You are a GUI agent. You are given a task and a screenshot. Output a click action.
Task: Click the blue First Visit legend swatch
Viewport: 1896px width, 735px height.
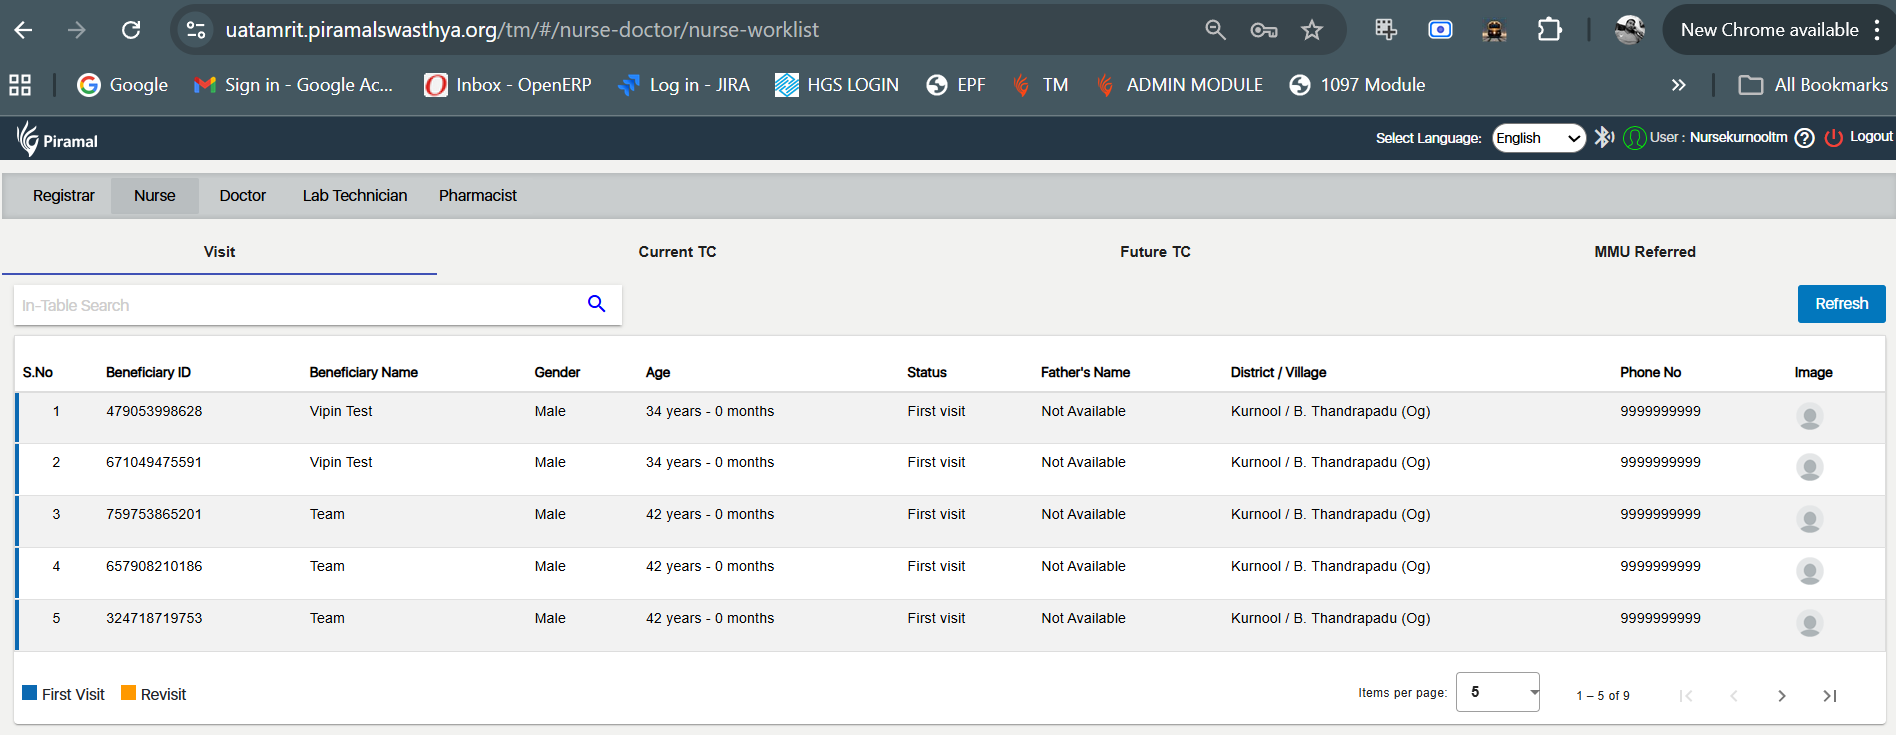pyautogui.click(x=30, y=693)
